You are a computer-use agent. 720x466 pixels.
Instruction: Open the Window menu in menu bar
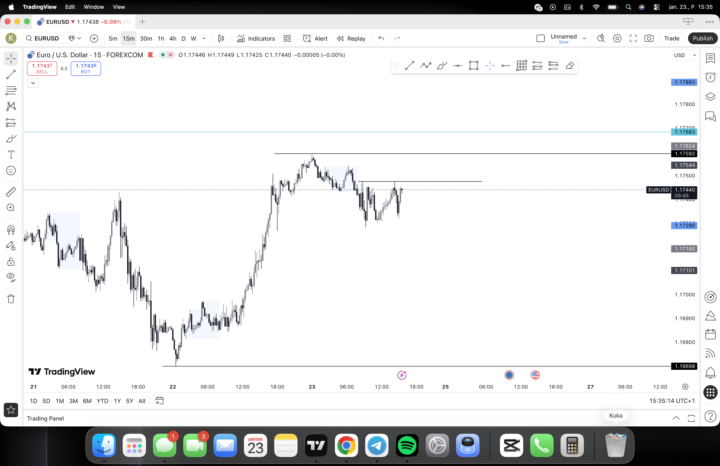[x=94, y=7]
